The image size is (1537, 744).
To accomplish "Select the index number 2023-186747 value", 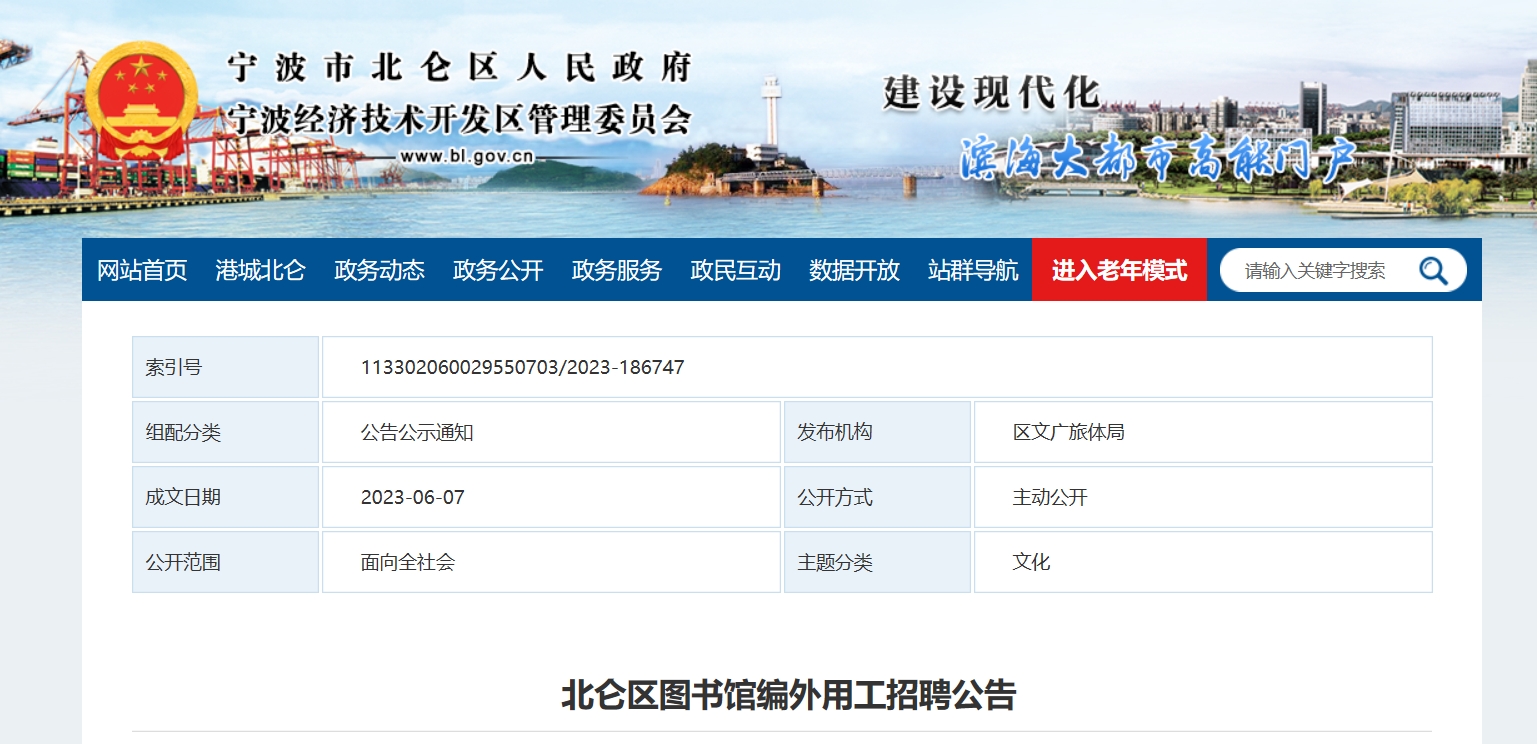I will pos(522,367).
